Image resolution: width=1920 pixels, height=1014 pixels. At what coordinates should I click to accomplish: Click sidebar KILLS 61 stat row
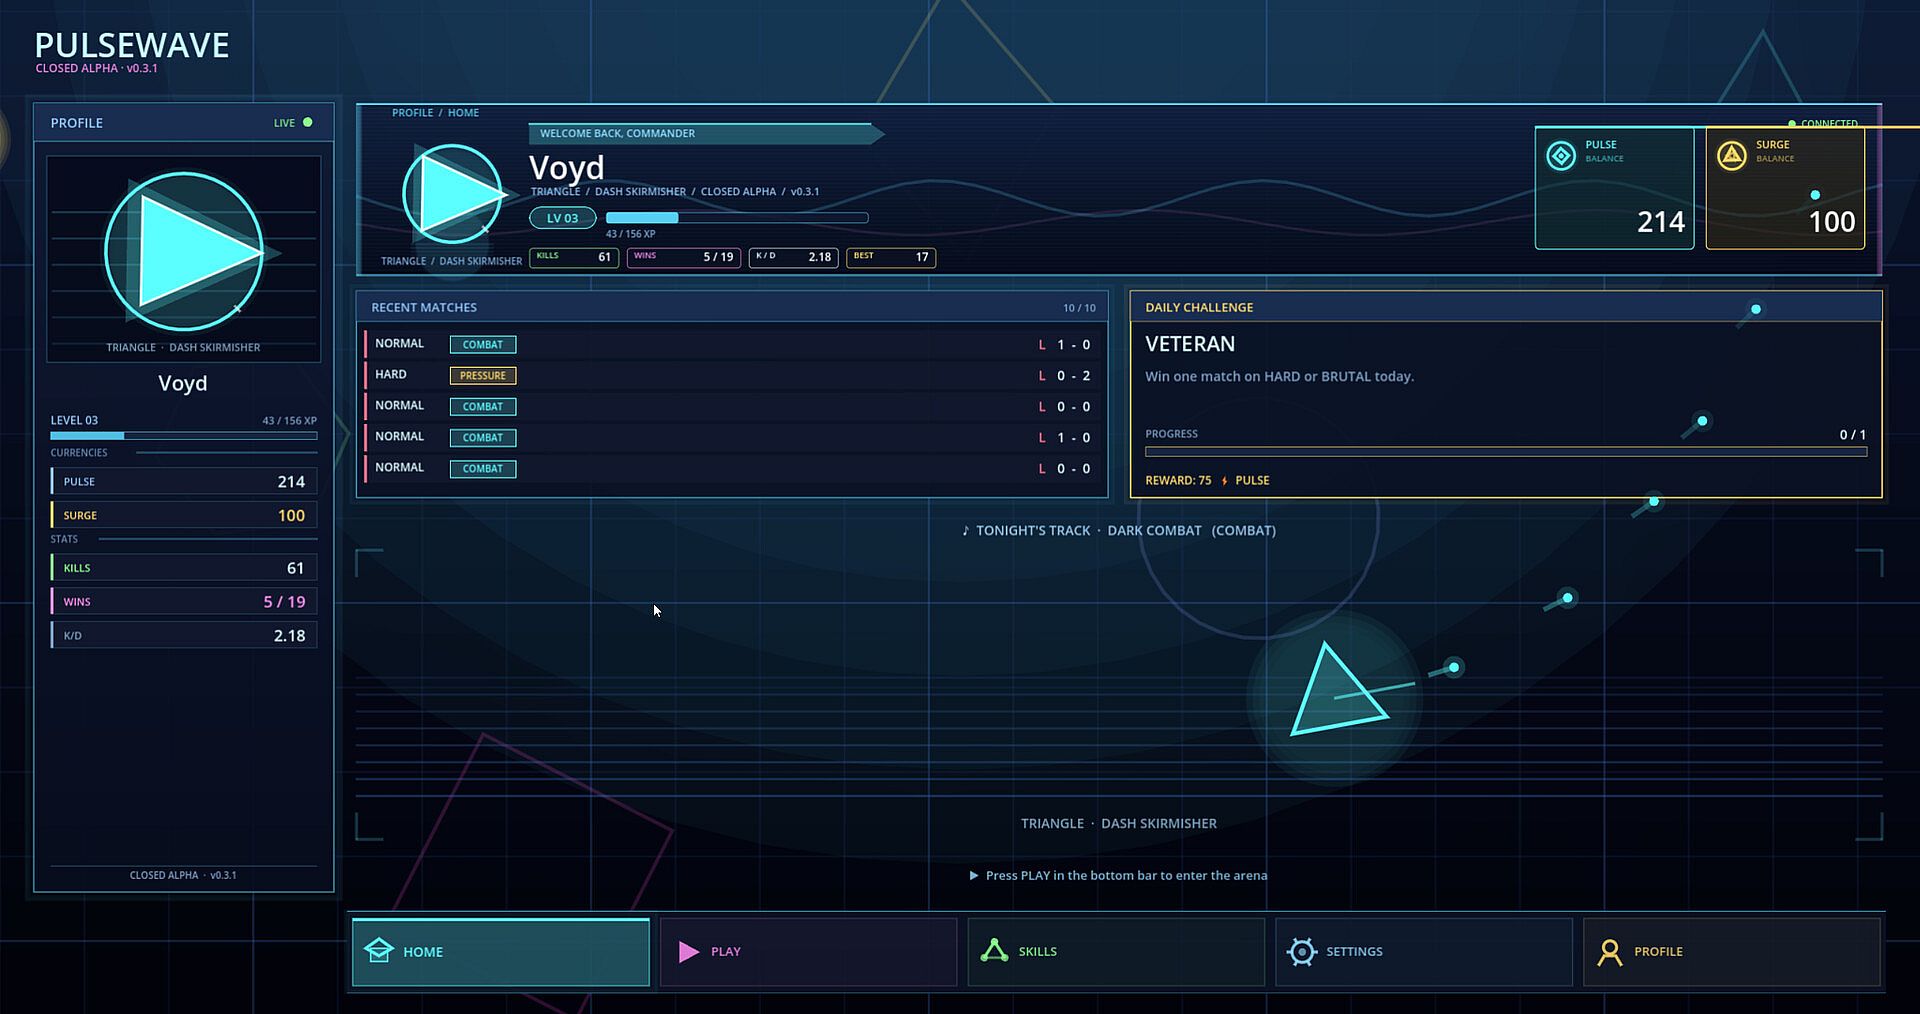[184, 568]
